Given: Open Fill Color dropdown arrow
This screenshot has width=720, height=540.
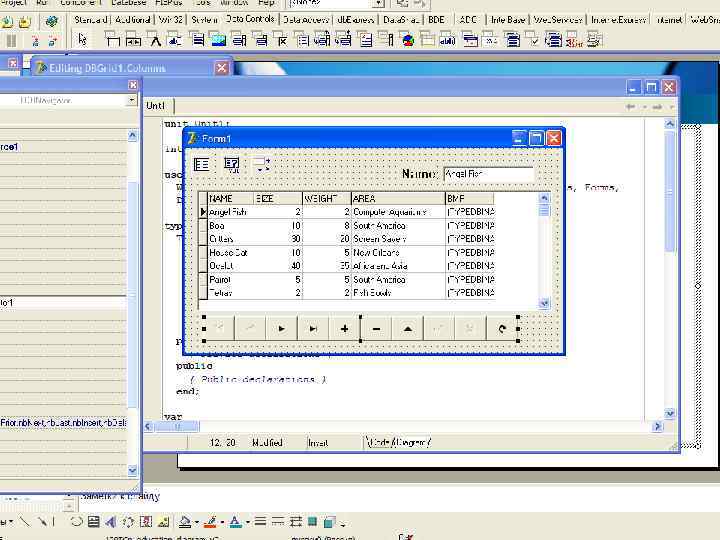Looking at the screenshot, I should [197, 522].
